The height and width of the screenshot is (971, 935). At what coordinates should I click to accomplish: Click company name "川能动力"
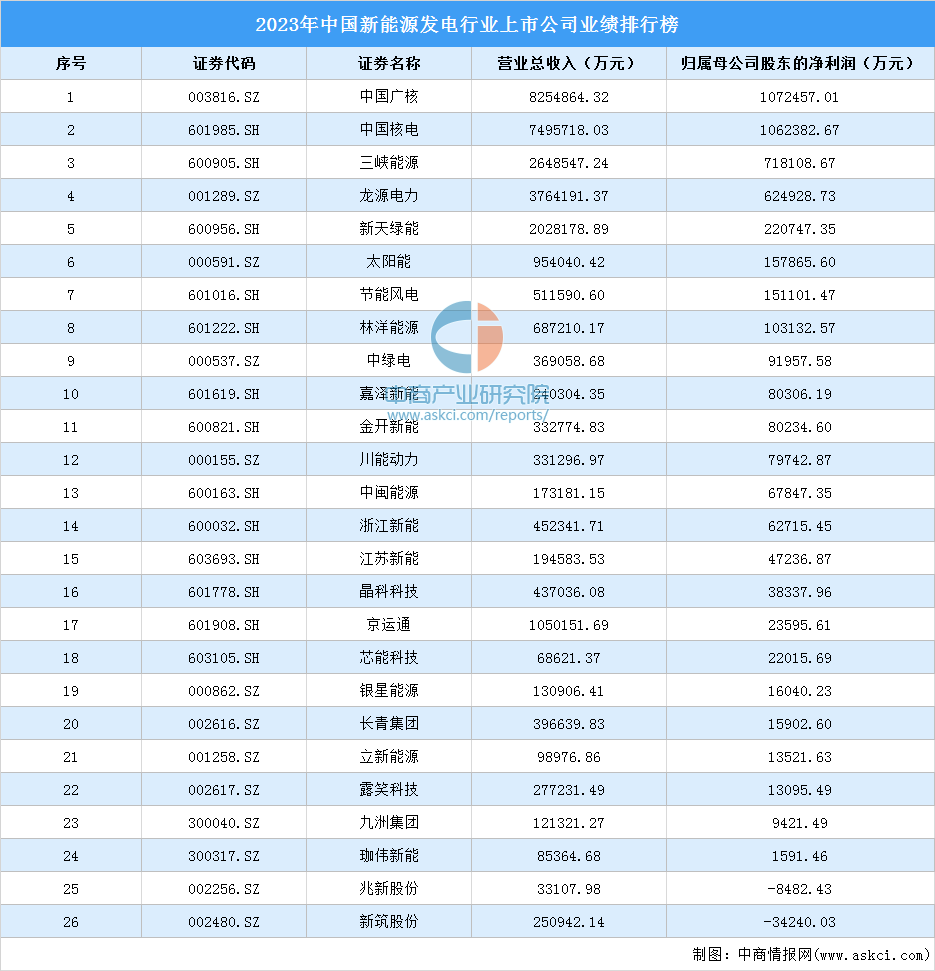[x=389, y=460]
